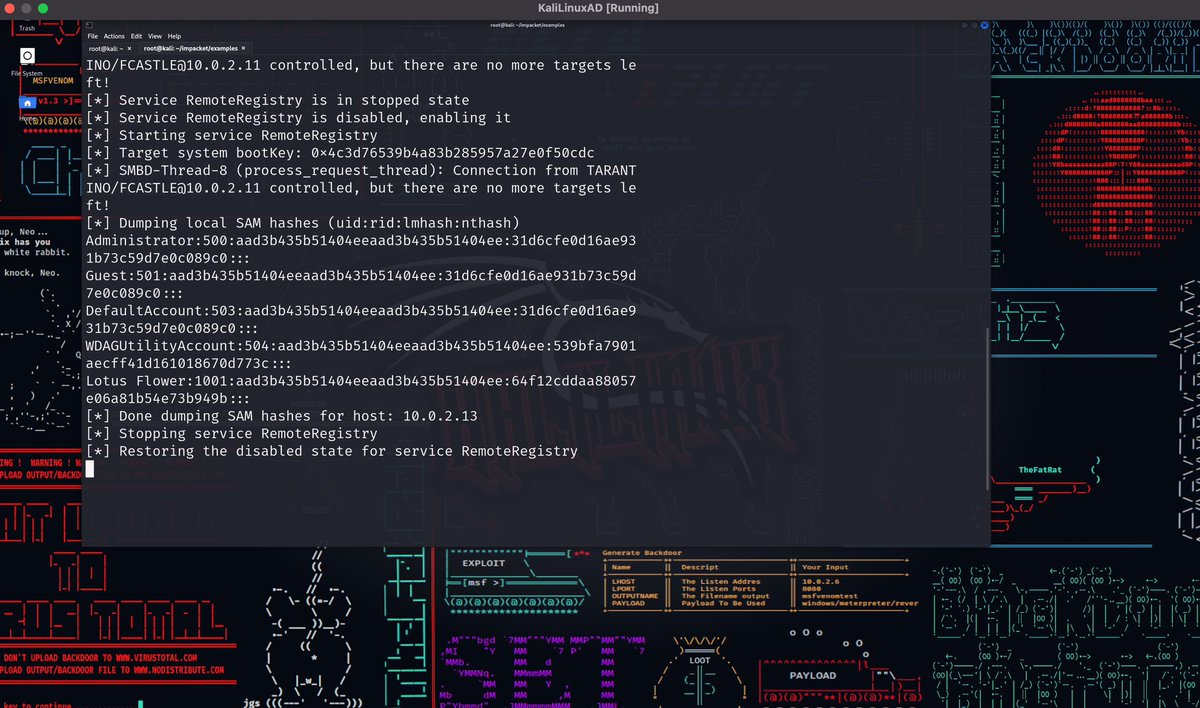The width and height of the screenshot is (1200, 708).
Task: Click the green macOS zoom button
Action: point(44,8)
